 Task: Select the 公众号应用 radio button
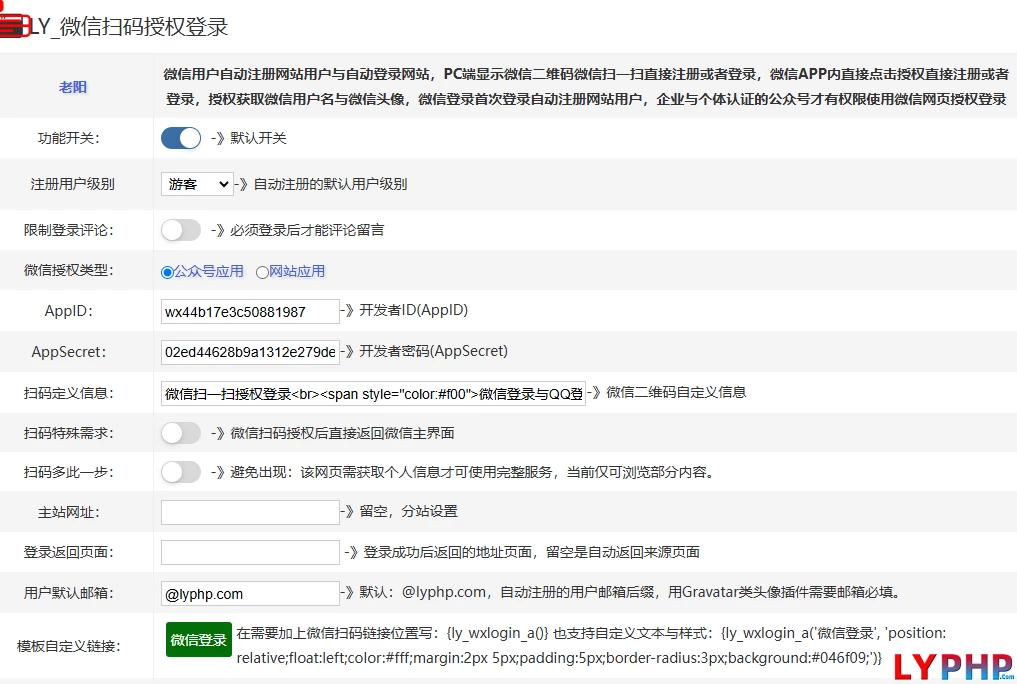point(167,272)
